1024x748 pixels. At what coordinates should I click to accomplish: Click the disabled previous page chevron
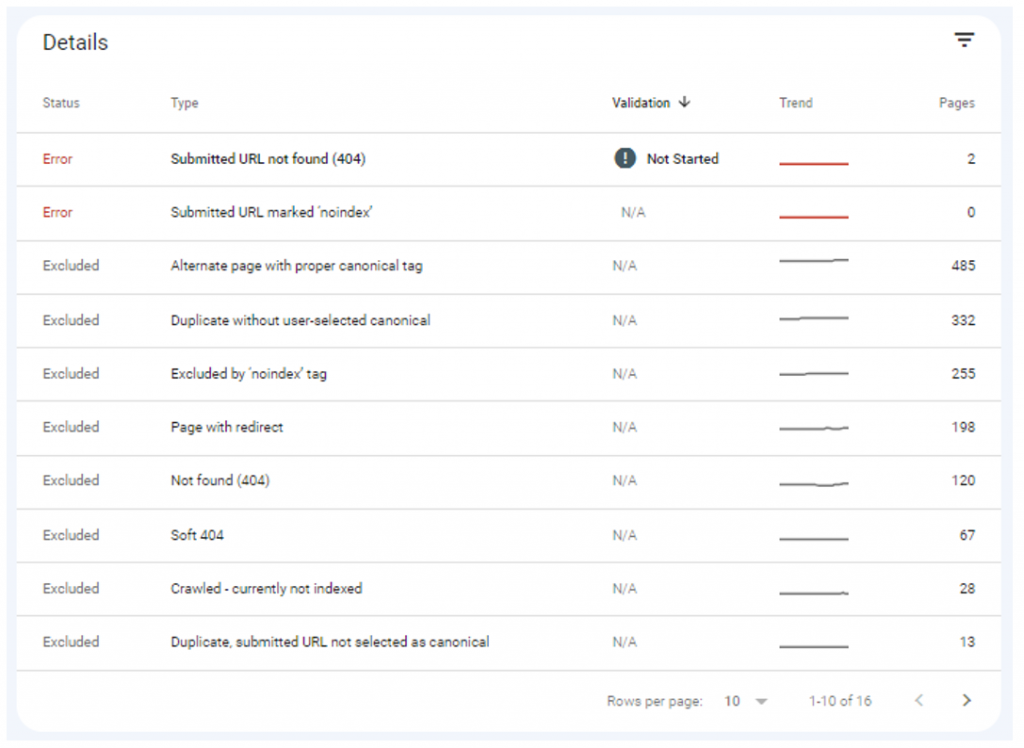(922, 701)
